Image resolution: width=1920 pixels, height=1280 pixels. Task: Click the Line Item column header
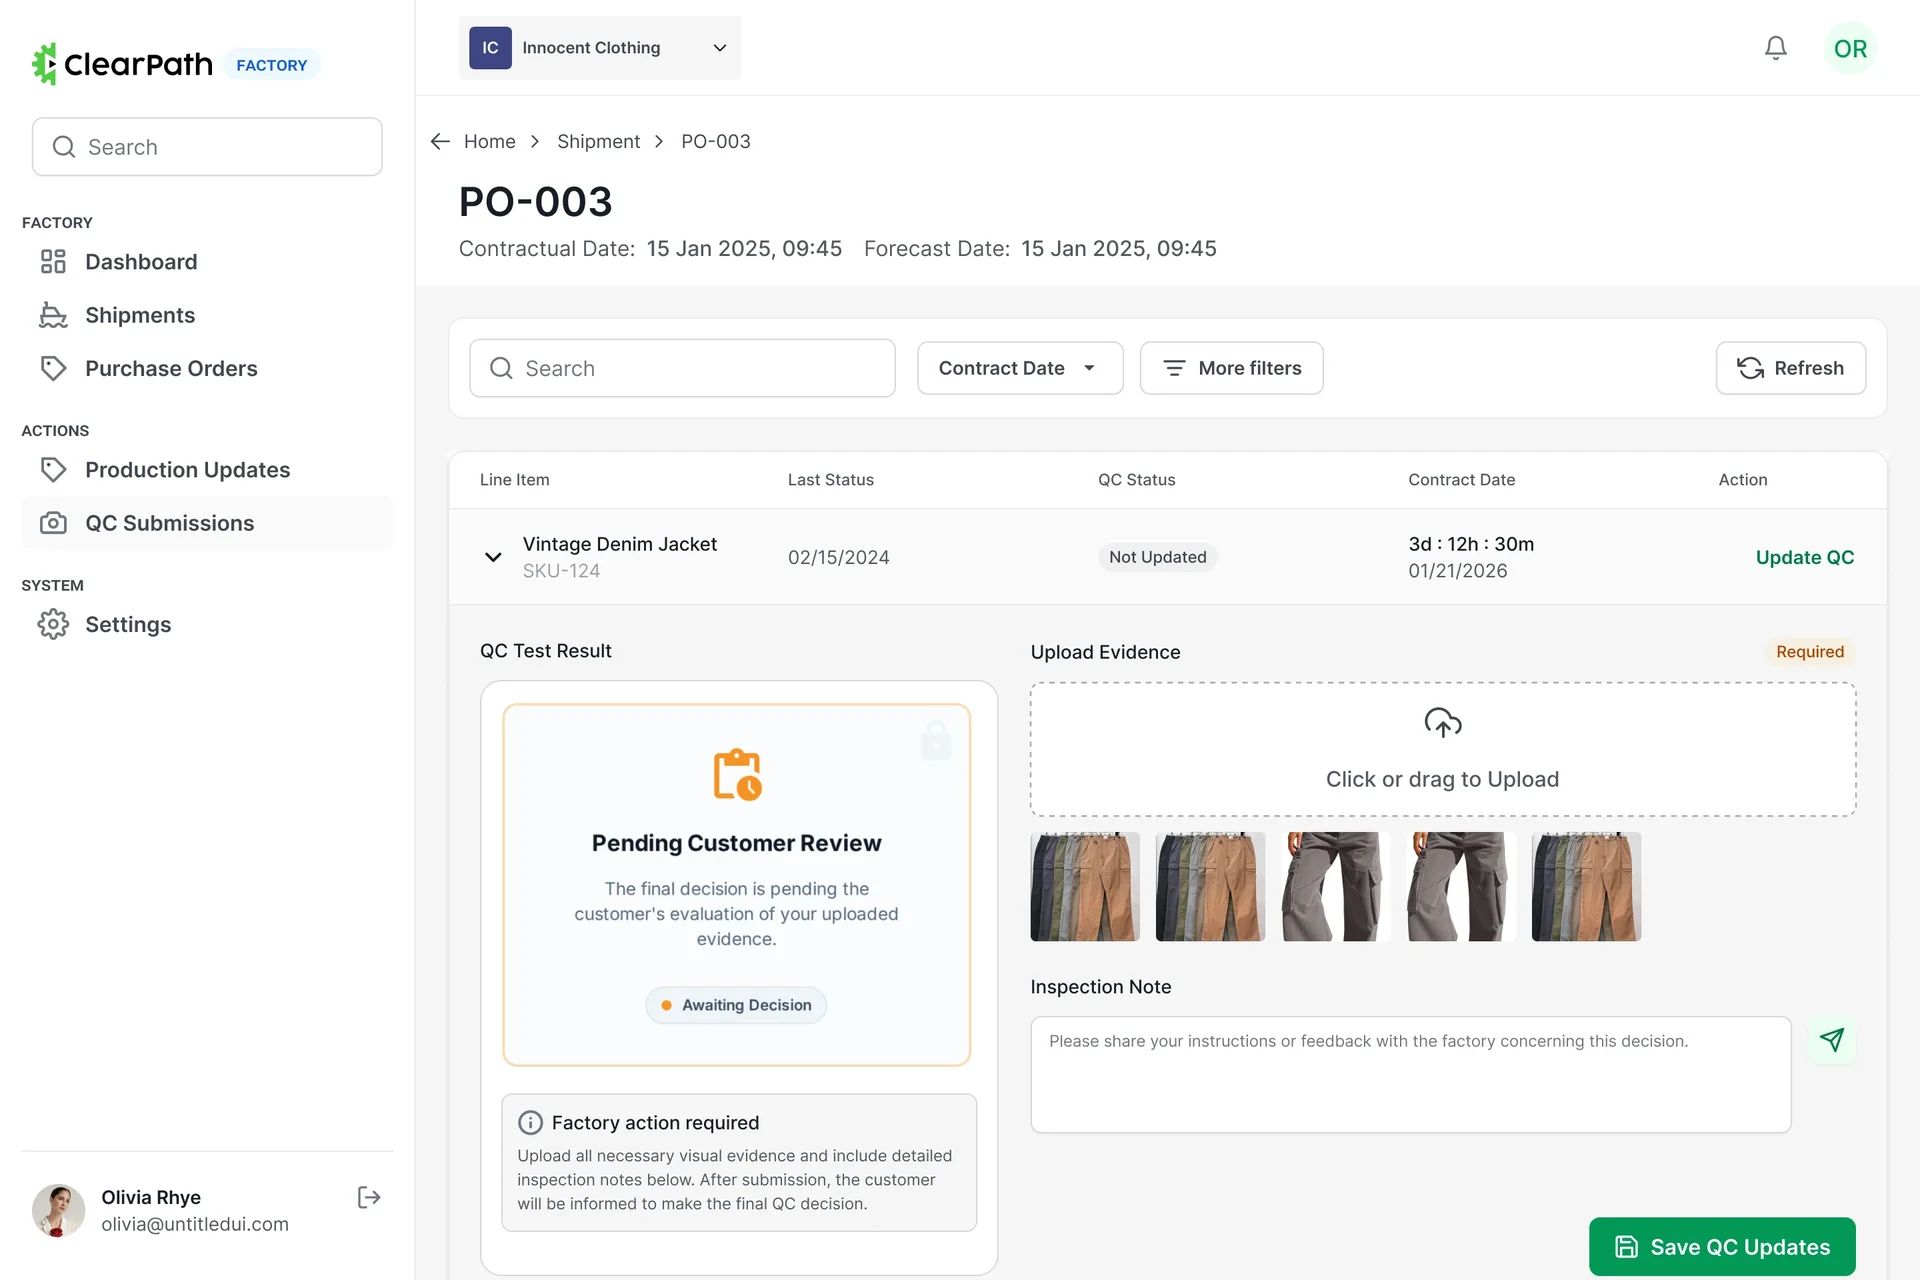click(x=514, y=480)
